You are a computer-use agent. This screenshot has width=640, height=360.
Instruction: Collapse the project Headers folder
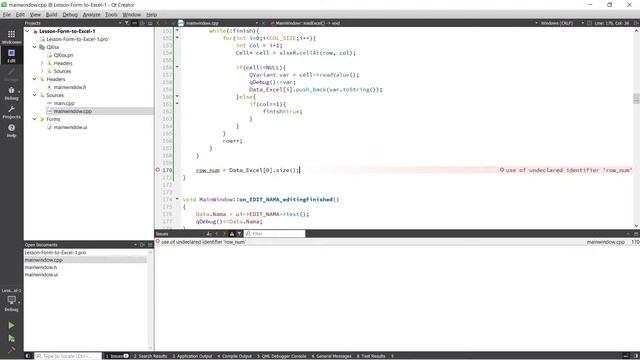[35, 79]
